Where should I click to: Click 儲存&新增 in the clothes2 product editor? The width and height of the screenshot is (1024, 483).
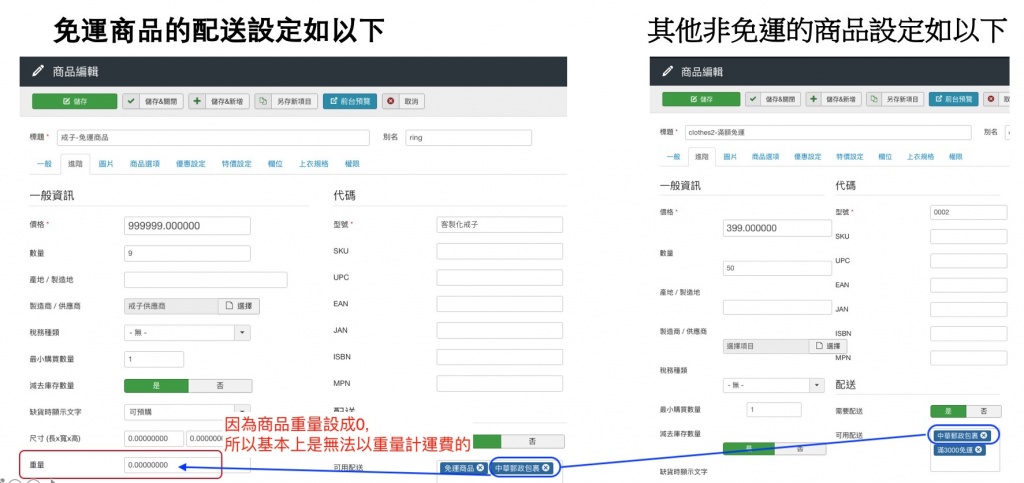(834, 99)
